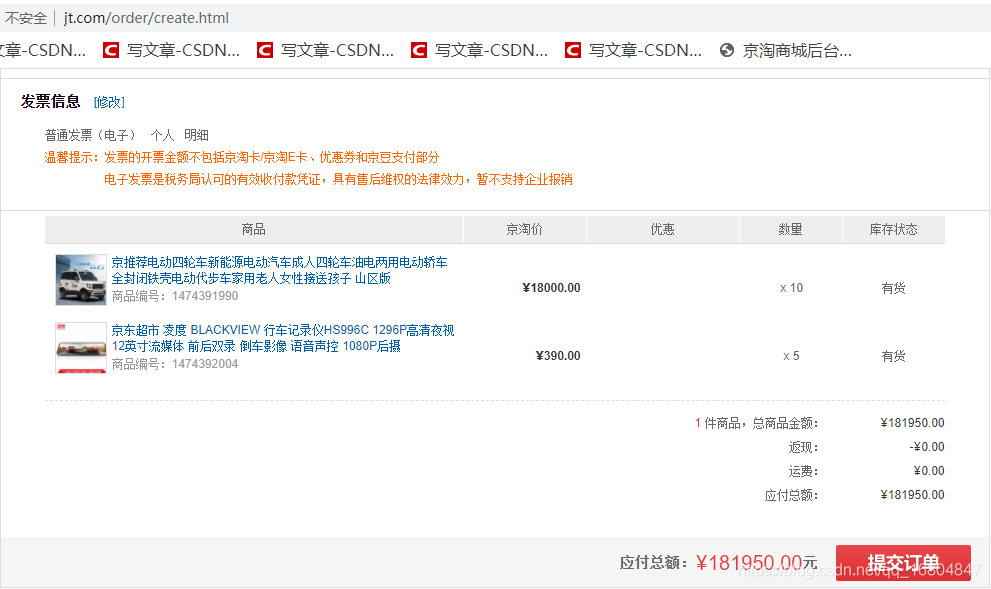The height and width of the screenshot is (589, 991).
Task: Click the 运费 ¥0.00 value
Action: (x=929, y=471)
